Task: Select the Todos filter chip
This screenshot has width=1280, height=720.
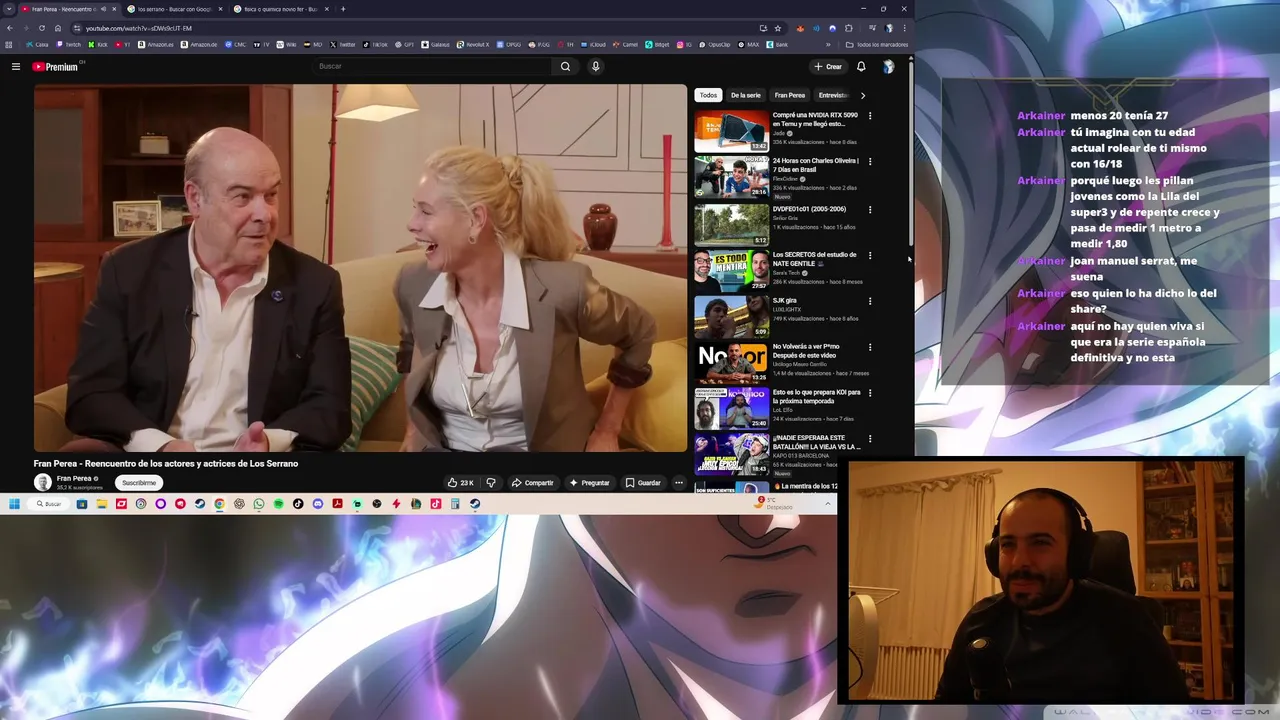Action: tap(708, 95)
